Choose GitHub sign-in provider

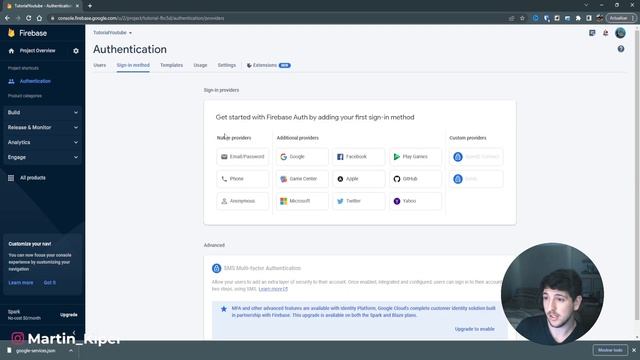(x=415, y=179)
